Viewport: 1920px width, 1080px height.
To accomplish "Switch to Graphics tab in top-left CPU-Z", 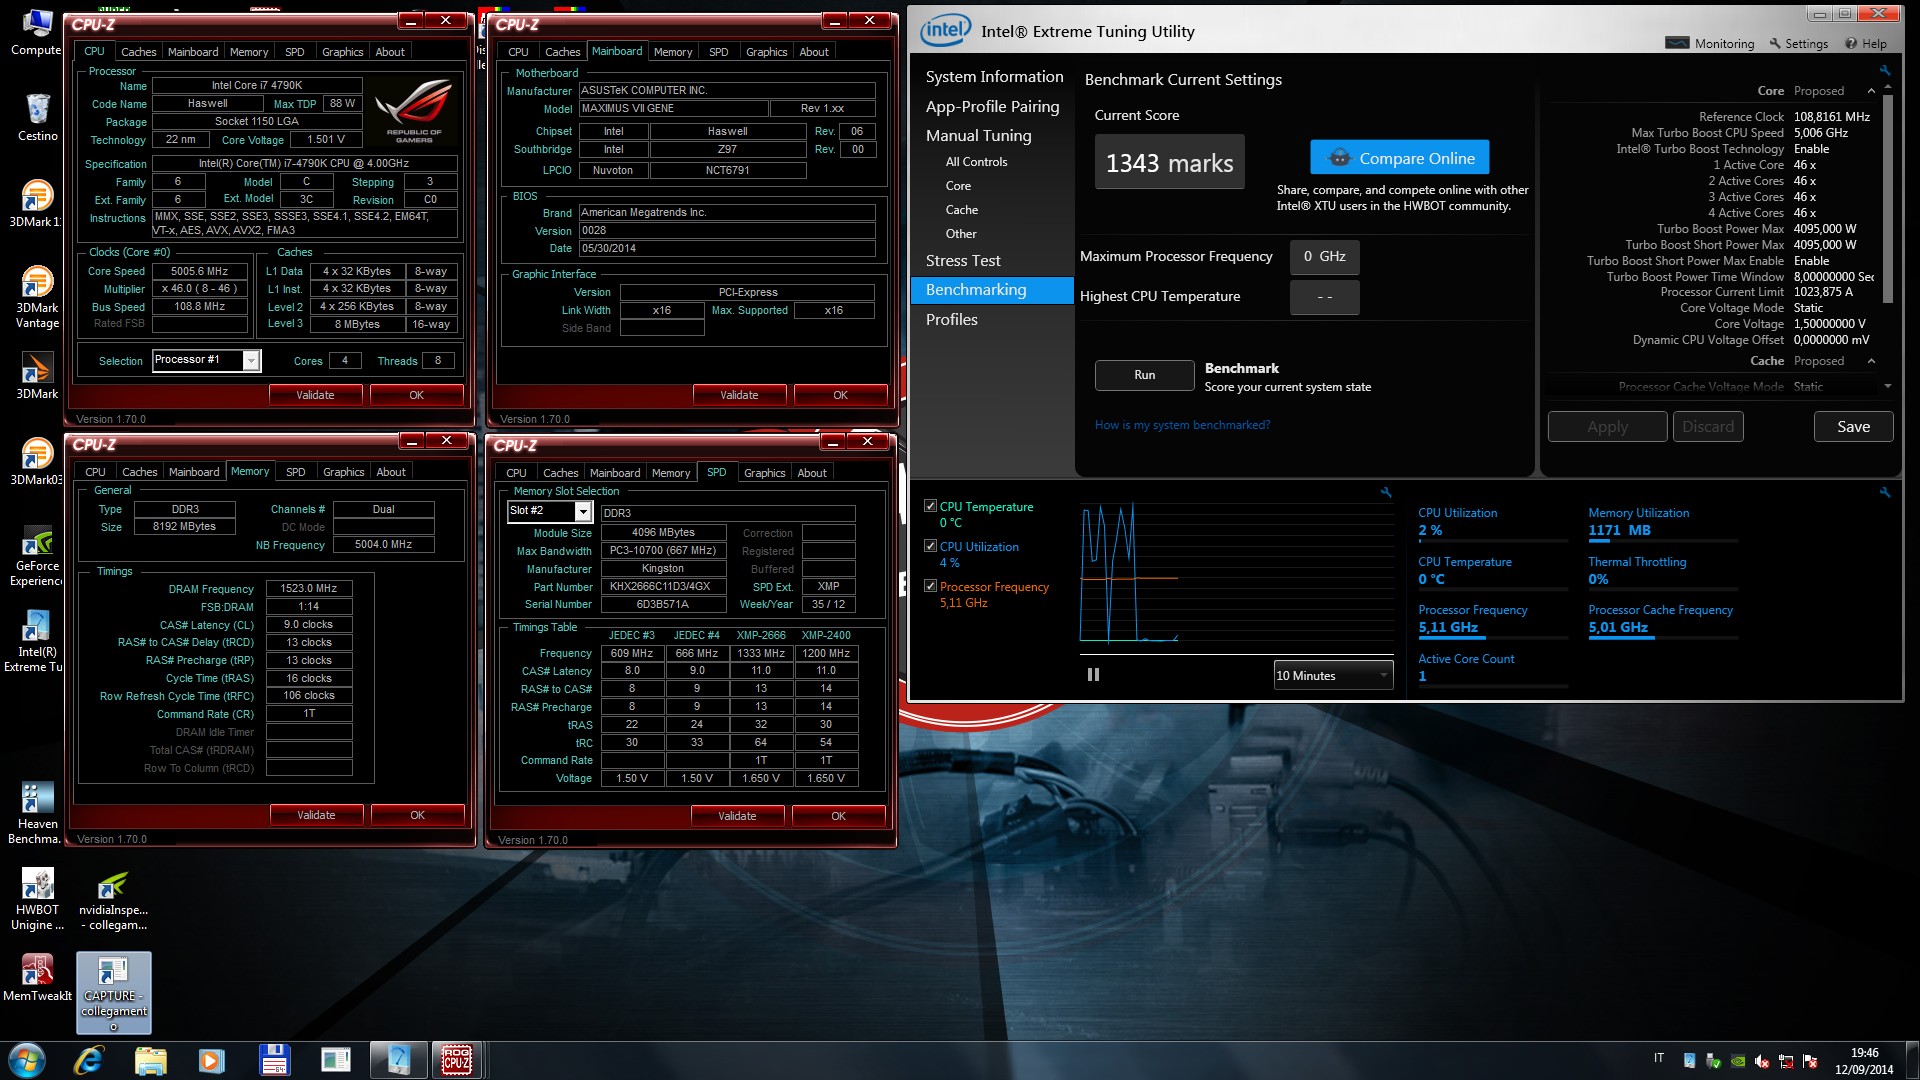I will (x=342, y=52).
